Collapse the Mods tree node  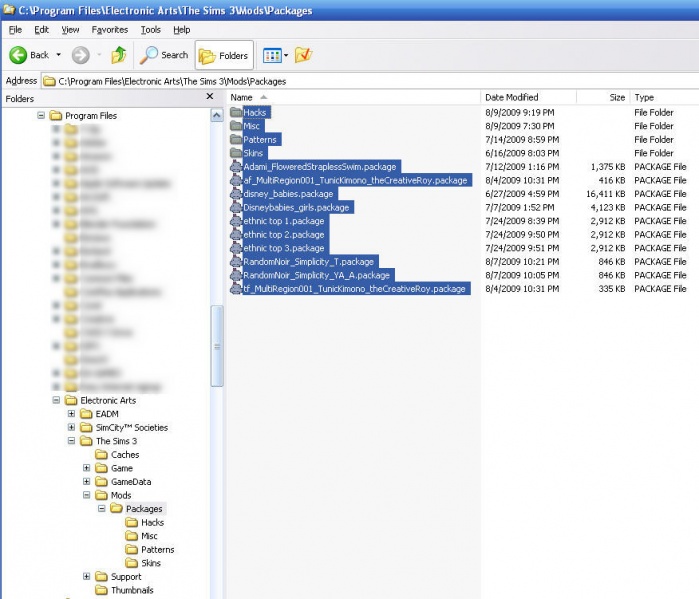[x=86, y=495]
